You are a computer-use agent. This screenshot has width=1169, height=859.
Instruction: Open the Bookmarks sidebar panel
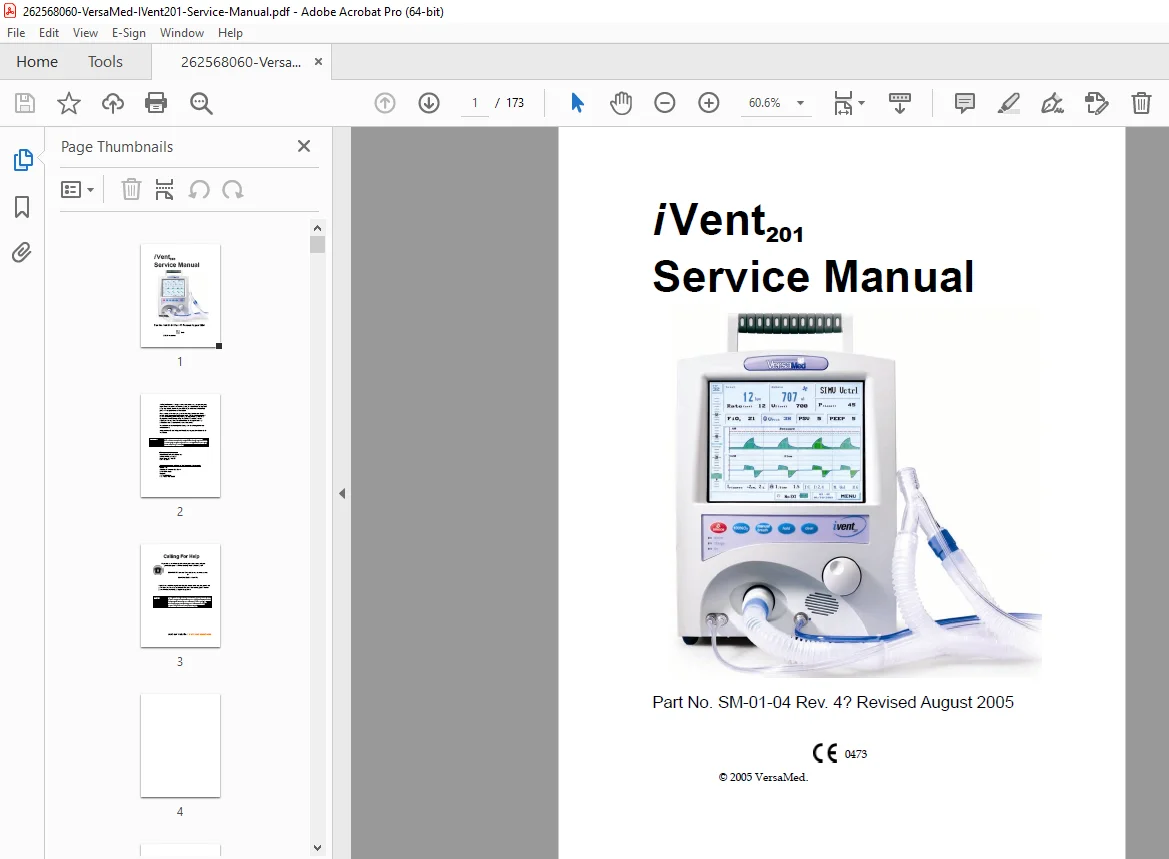[x=22, y=207]
